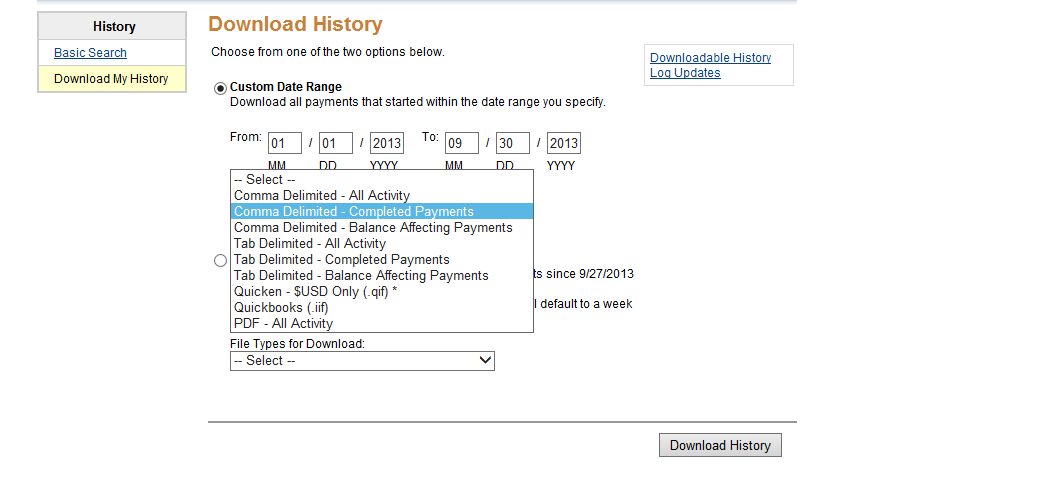
Task: Click the Download History button
Action: pos(720,446)
